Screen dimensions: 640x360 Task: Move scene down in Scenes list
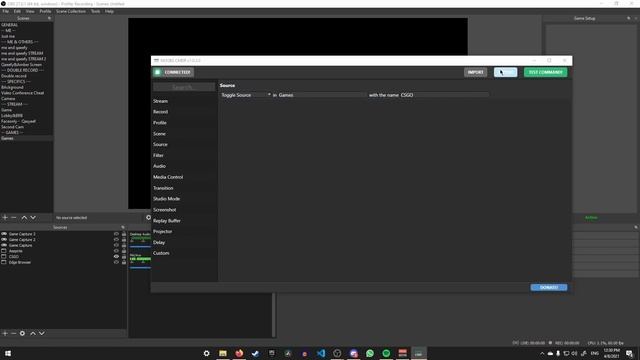click(x=33, y=218)
